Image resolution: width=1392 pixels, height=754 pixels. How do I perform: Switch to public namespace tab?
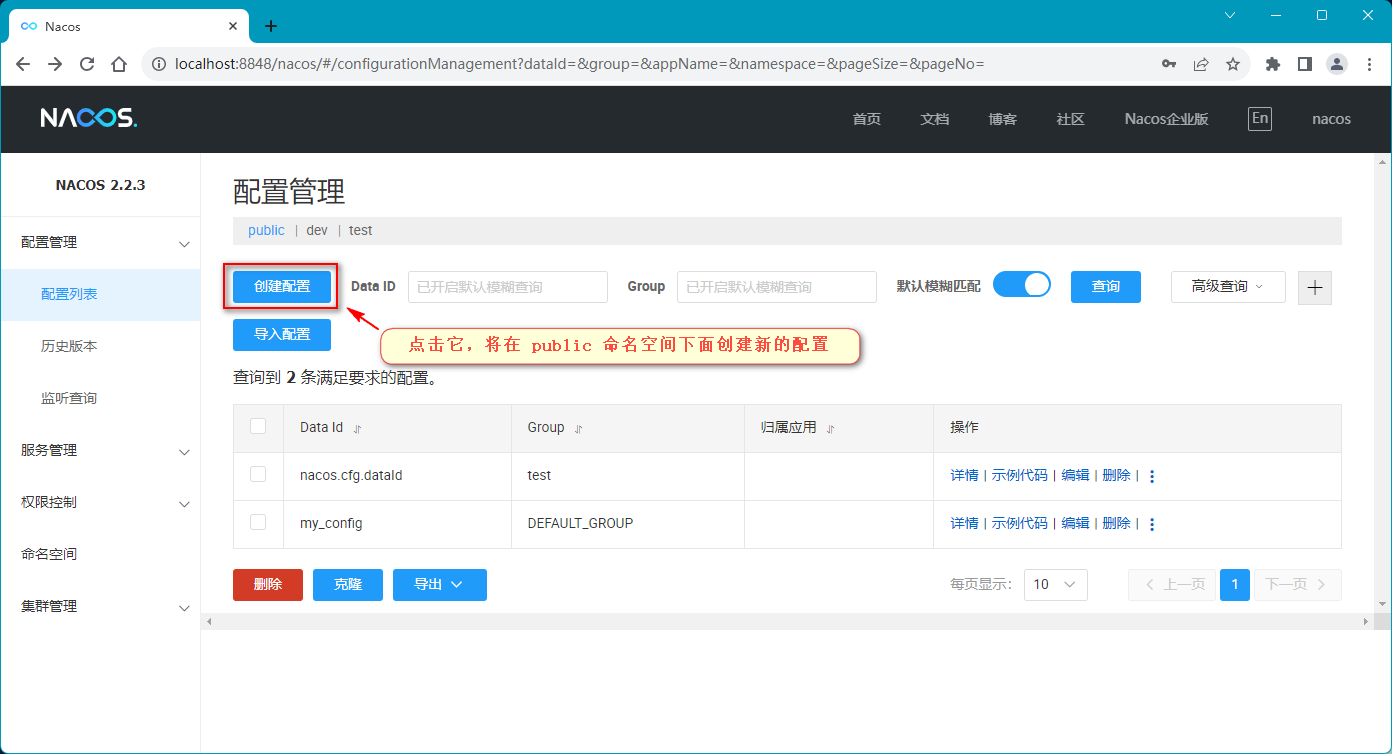[266, 230]
